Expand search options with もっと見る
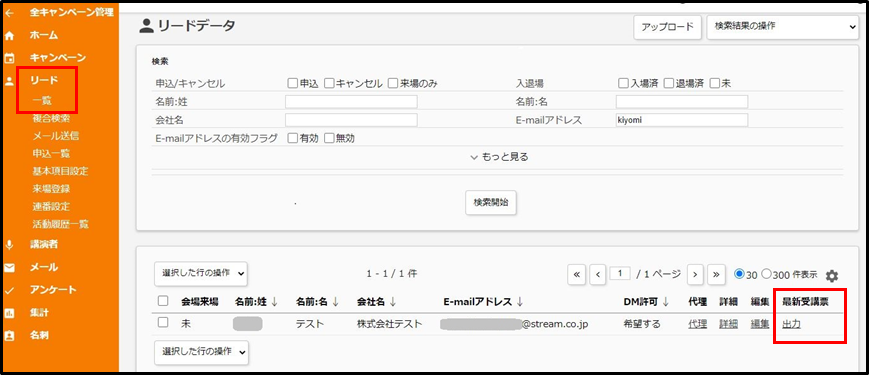Image resolution: width=869 pixels, height=375 pixels. point(498,157)
